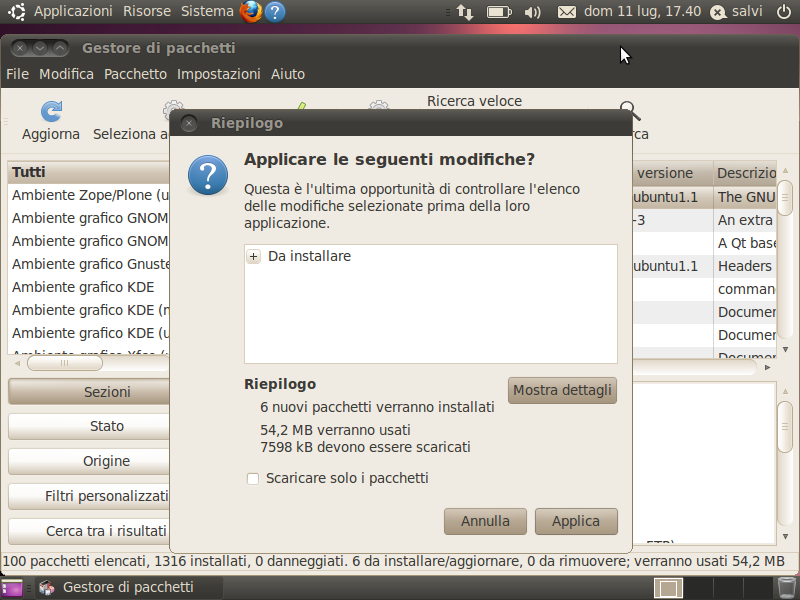The height and width of the screenshot is (600, 800).
Task: Click the Aggiorna reload icon in toolbar
Action: (x=51, y=111)
